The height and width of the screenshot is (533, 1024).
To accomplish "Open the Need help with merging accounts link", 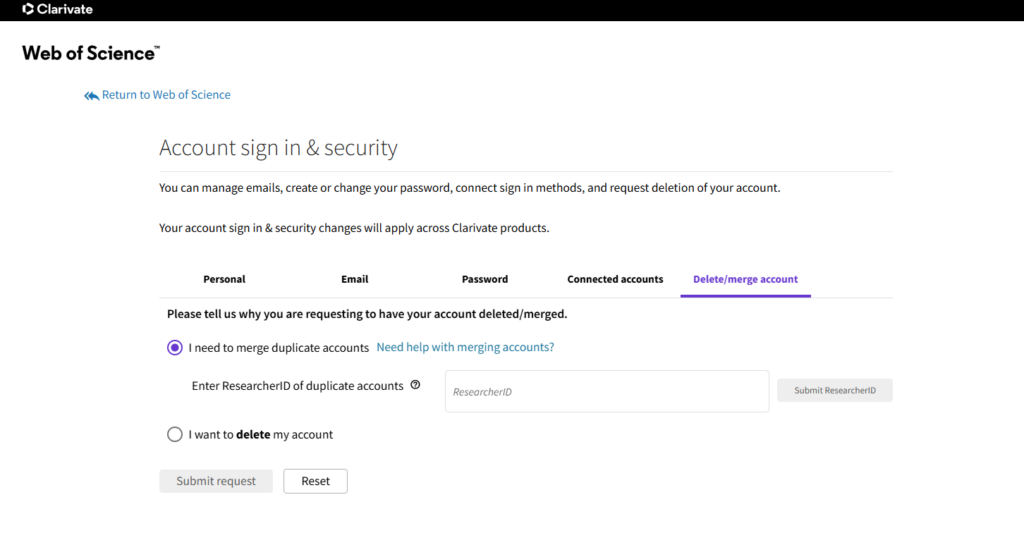I will point(465,347).
